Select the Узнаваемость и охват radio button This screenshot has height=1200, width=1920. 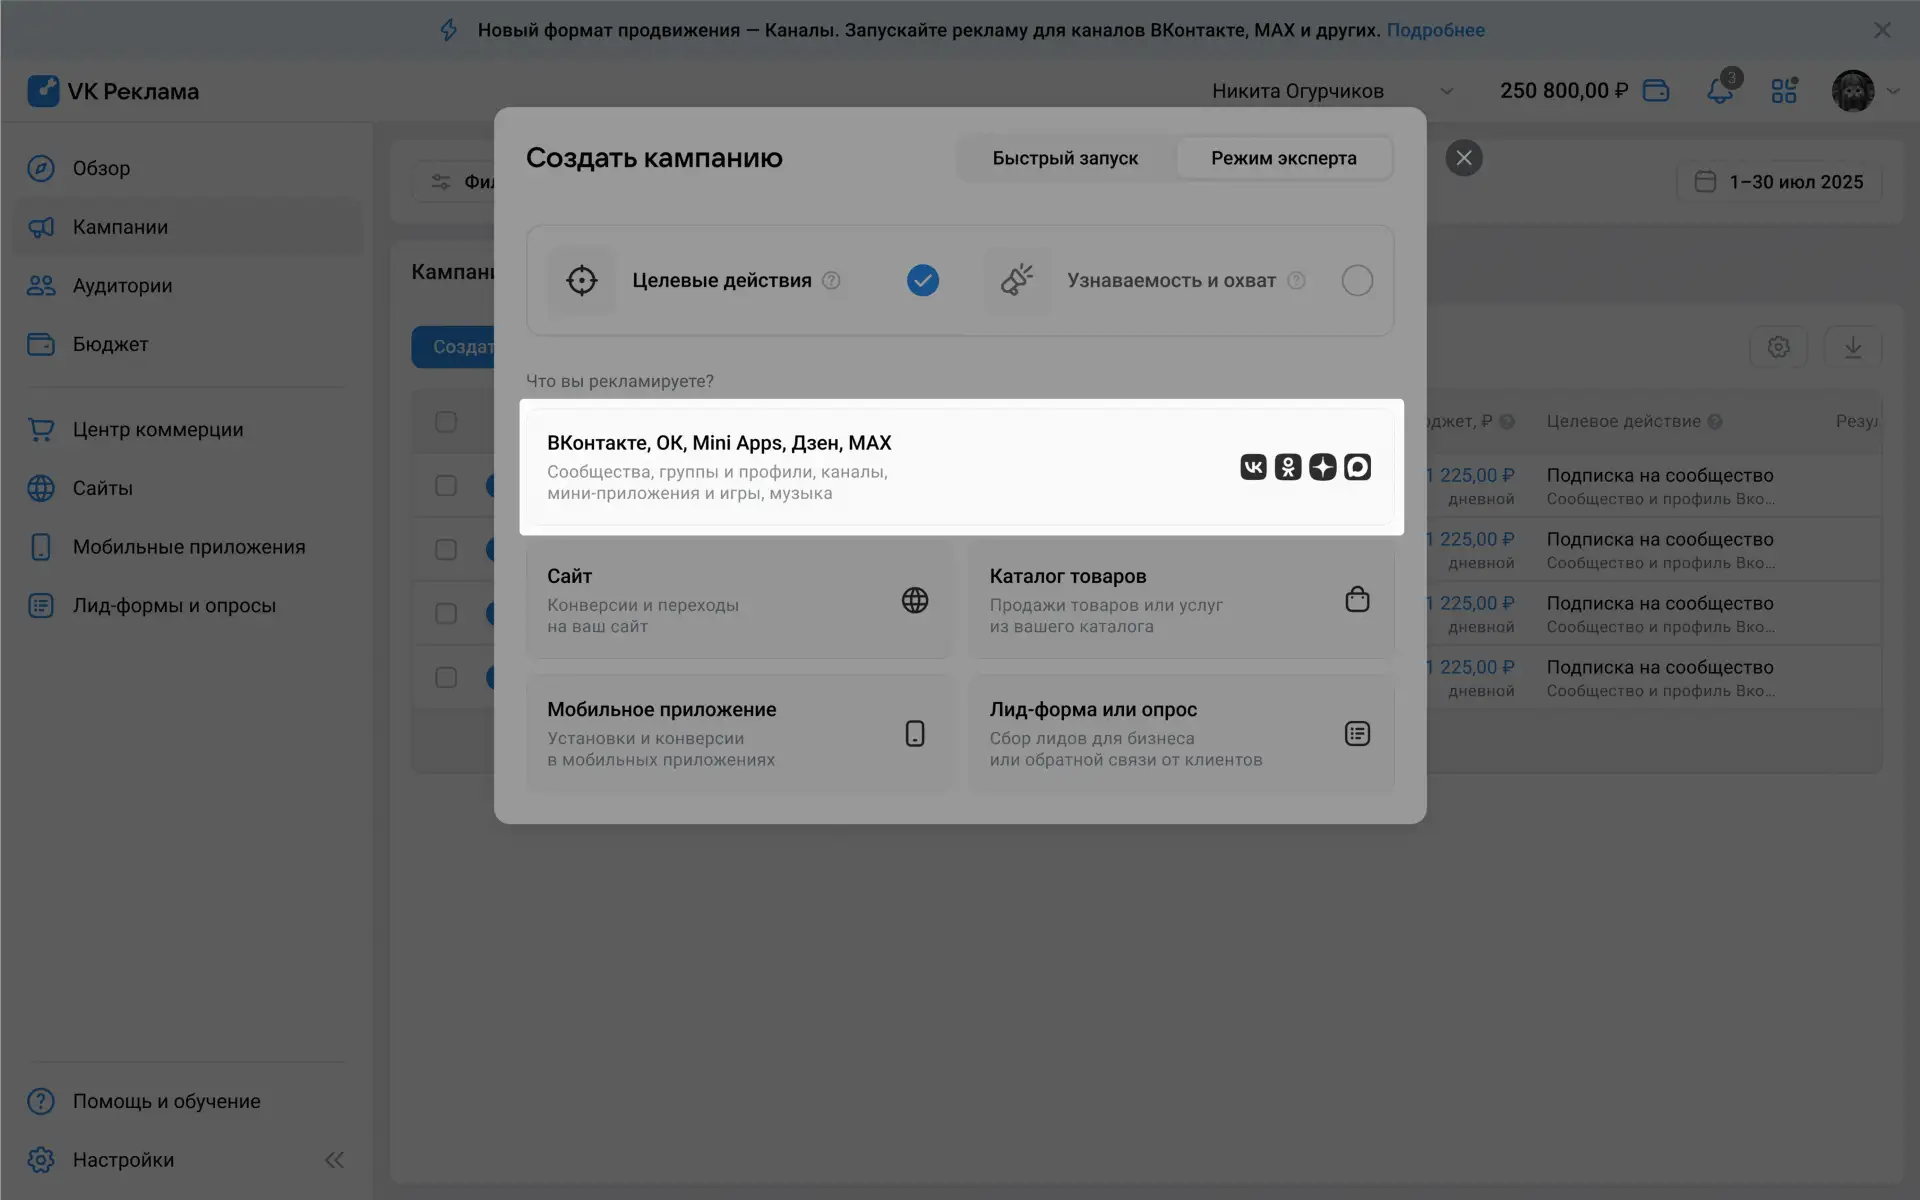(x=1357, y=281)
